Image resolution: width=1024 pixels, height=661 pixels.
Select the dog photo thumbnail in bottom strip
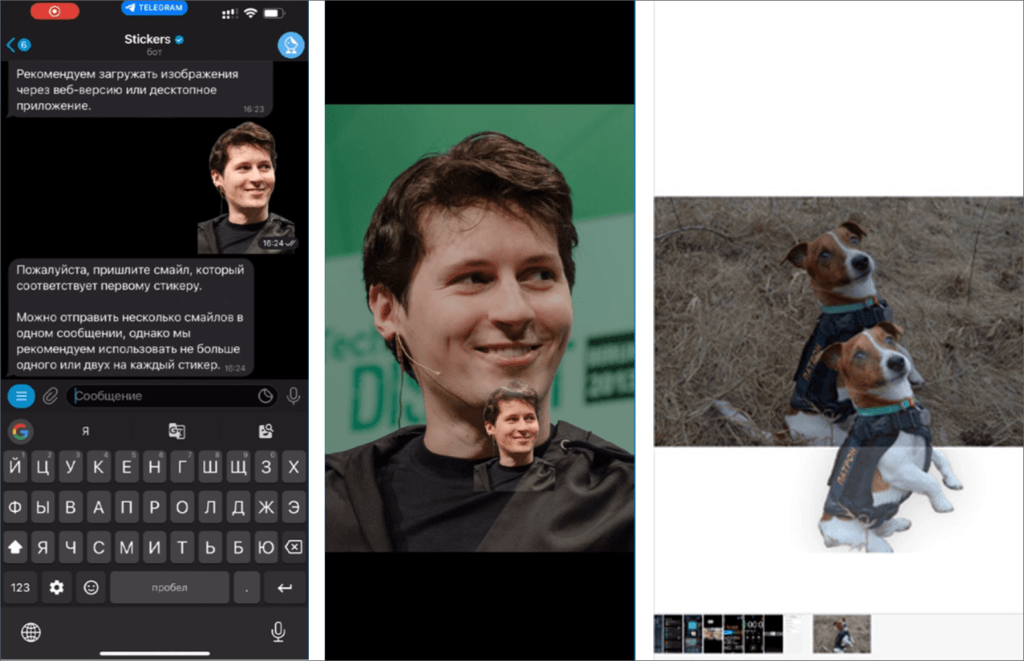[842, 634]
